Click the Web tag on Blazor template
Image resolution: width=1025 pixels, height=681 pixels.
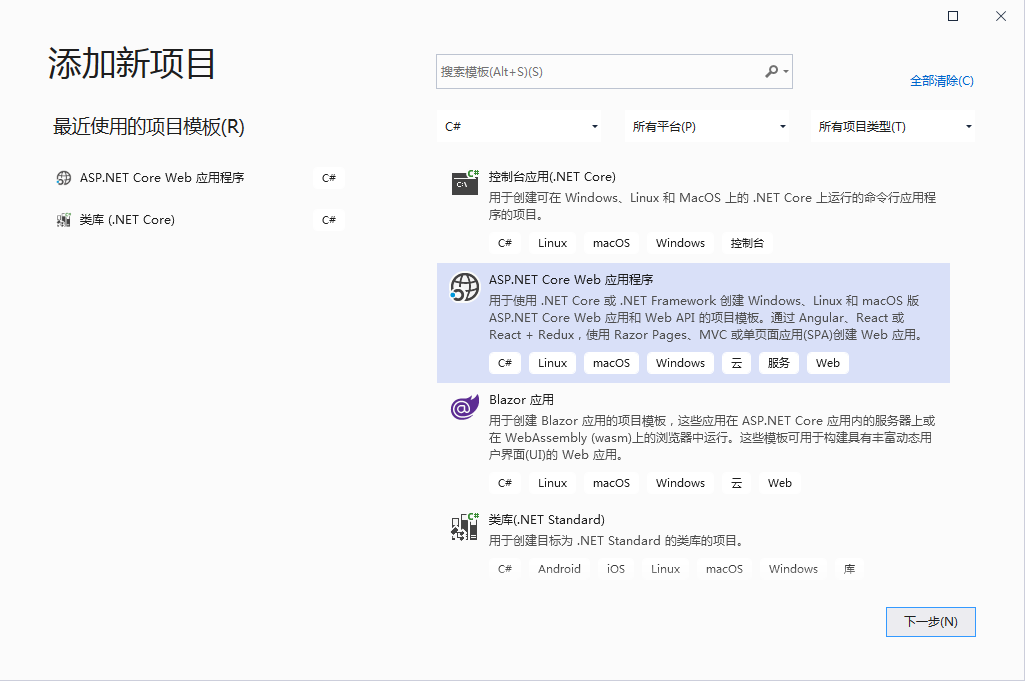(779, 483)
